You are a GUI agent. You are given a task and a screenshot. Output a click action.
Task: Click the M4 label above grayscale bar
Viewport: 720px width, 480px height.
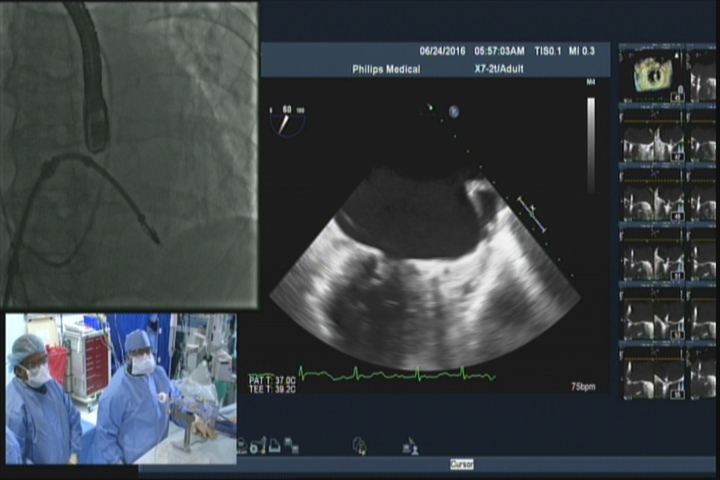coord(591,83)
